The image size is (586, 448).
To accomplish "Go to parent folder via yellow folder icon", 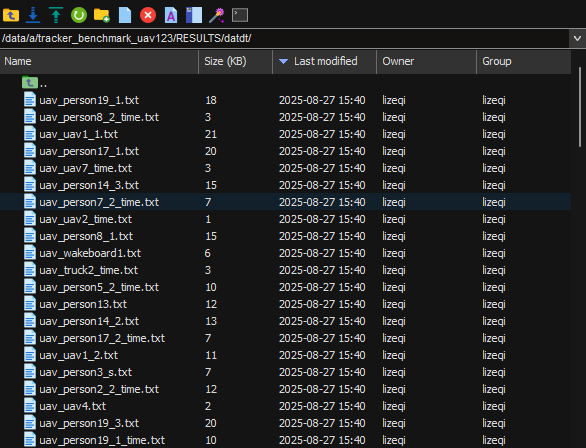I will pyautogui.click(x=11, y=15).
